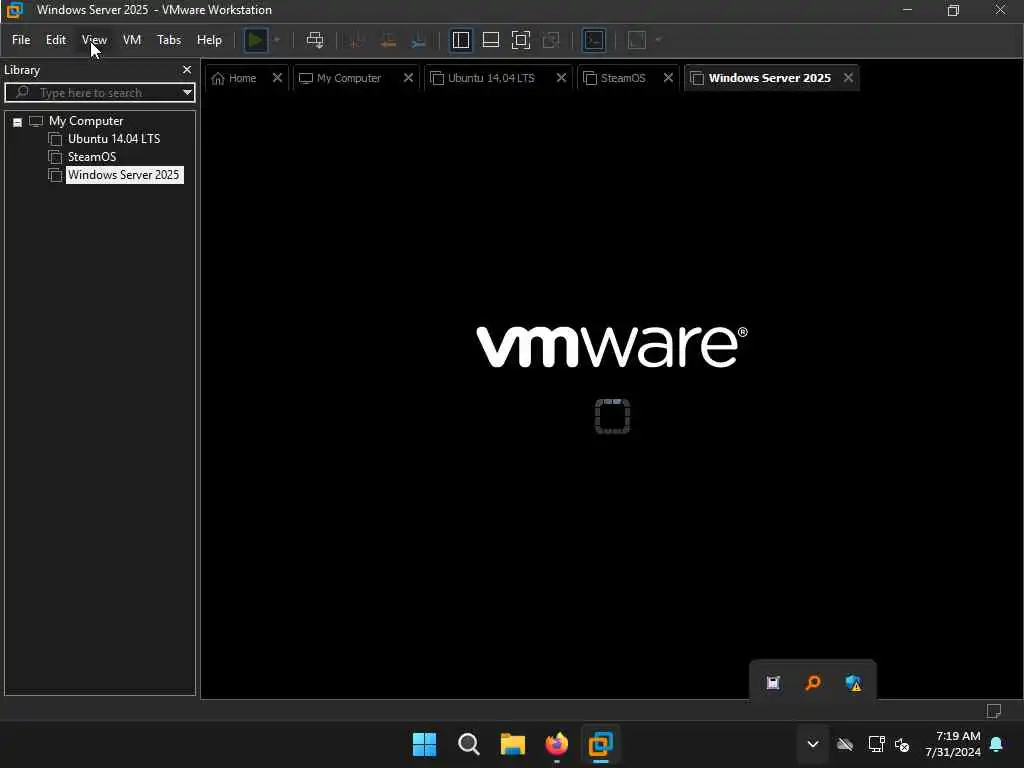The image size is (1024, 768).
Task: Open stretch guest options dropdown arrow
Action: tap(658, 40)
